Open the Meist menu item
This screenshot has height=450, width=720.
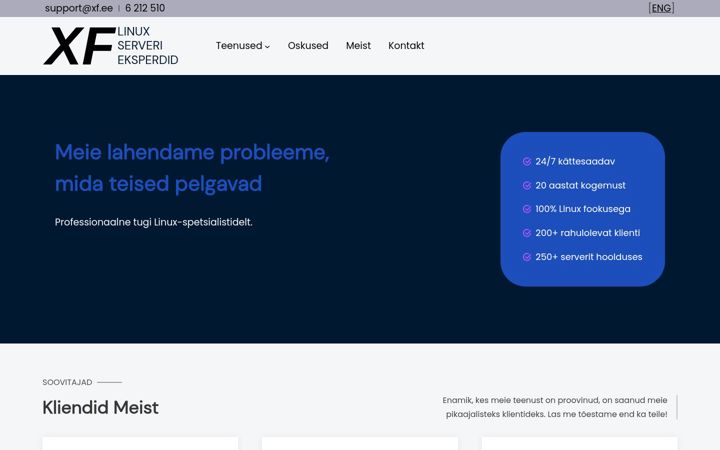click(358, 45)
